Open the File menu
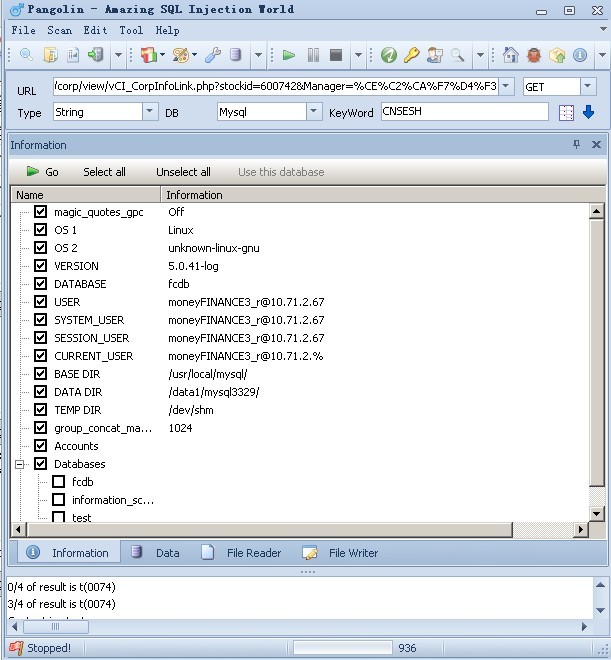This screenshot has height=660, width=611. [x=24, y=30]
